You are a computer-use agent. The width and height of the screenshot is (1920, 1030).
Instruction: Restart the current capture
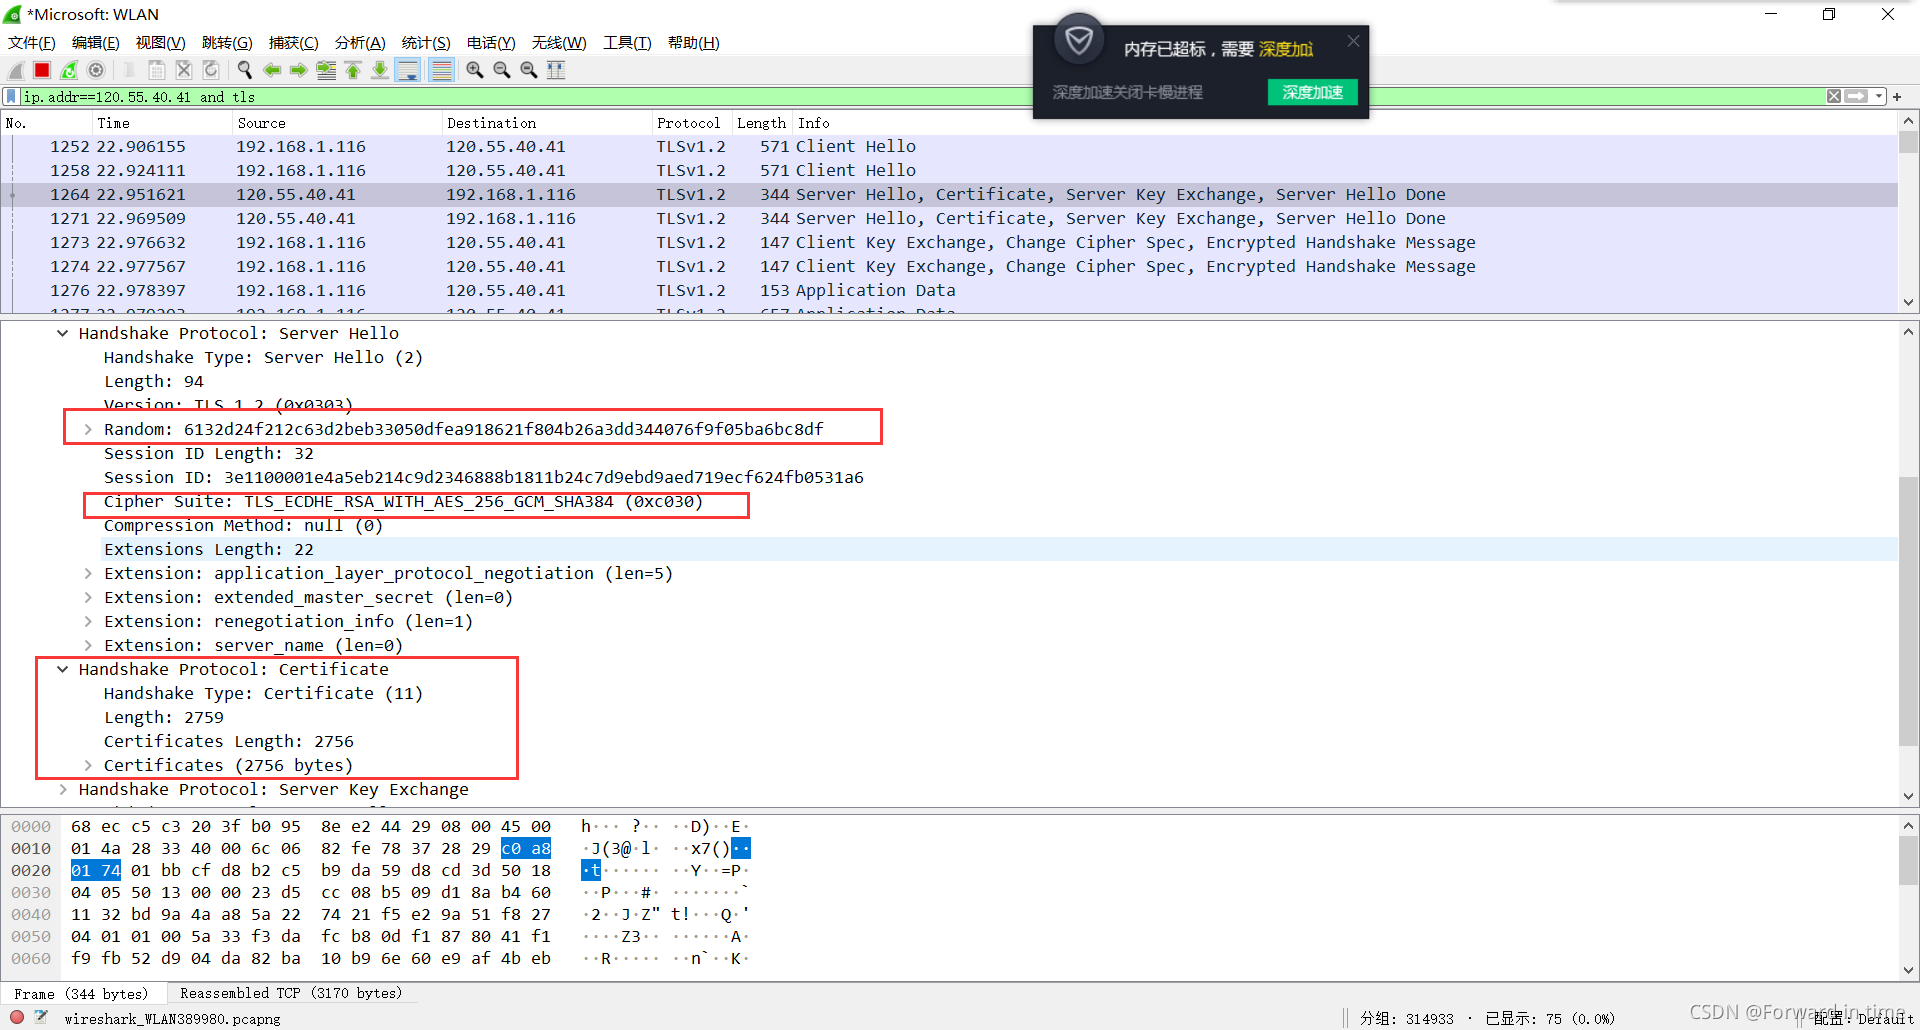coord(69,70)
